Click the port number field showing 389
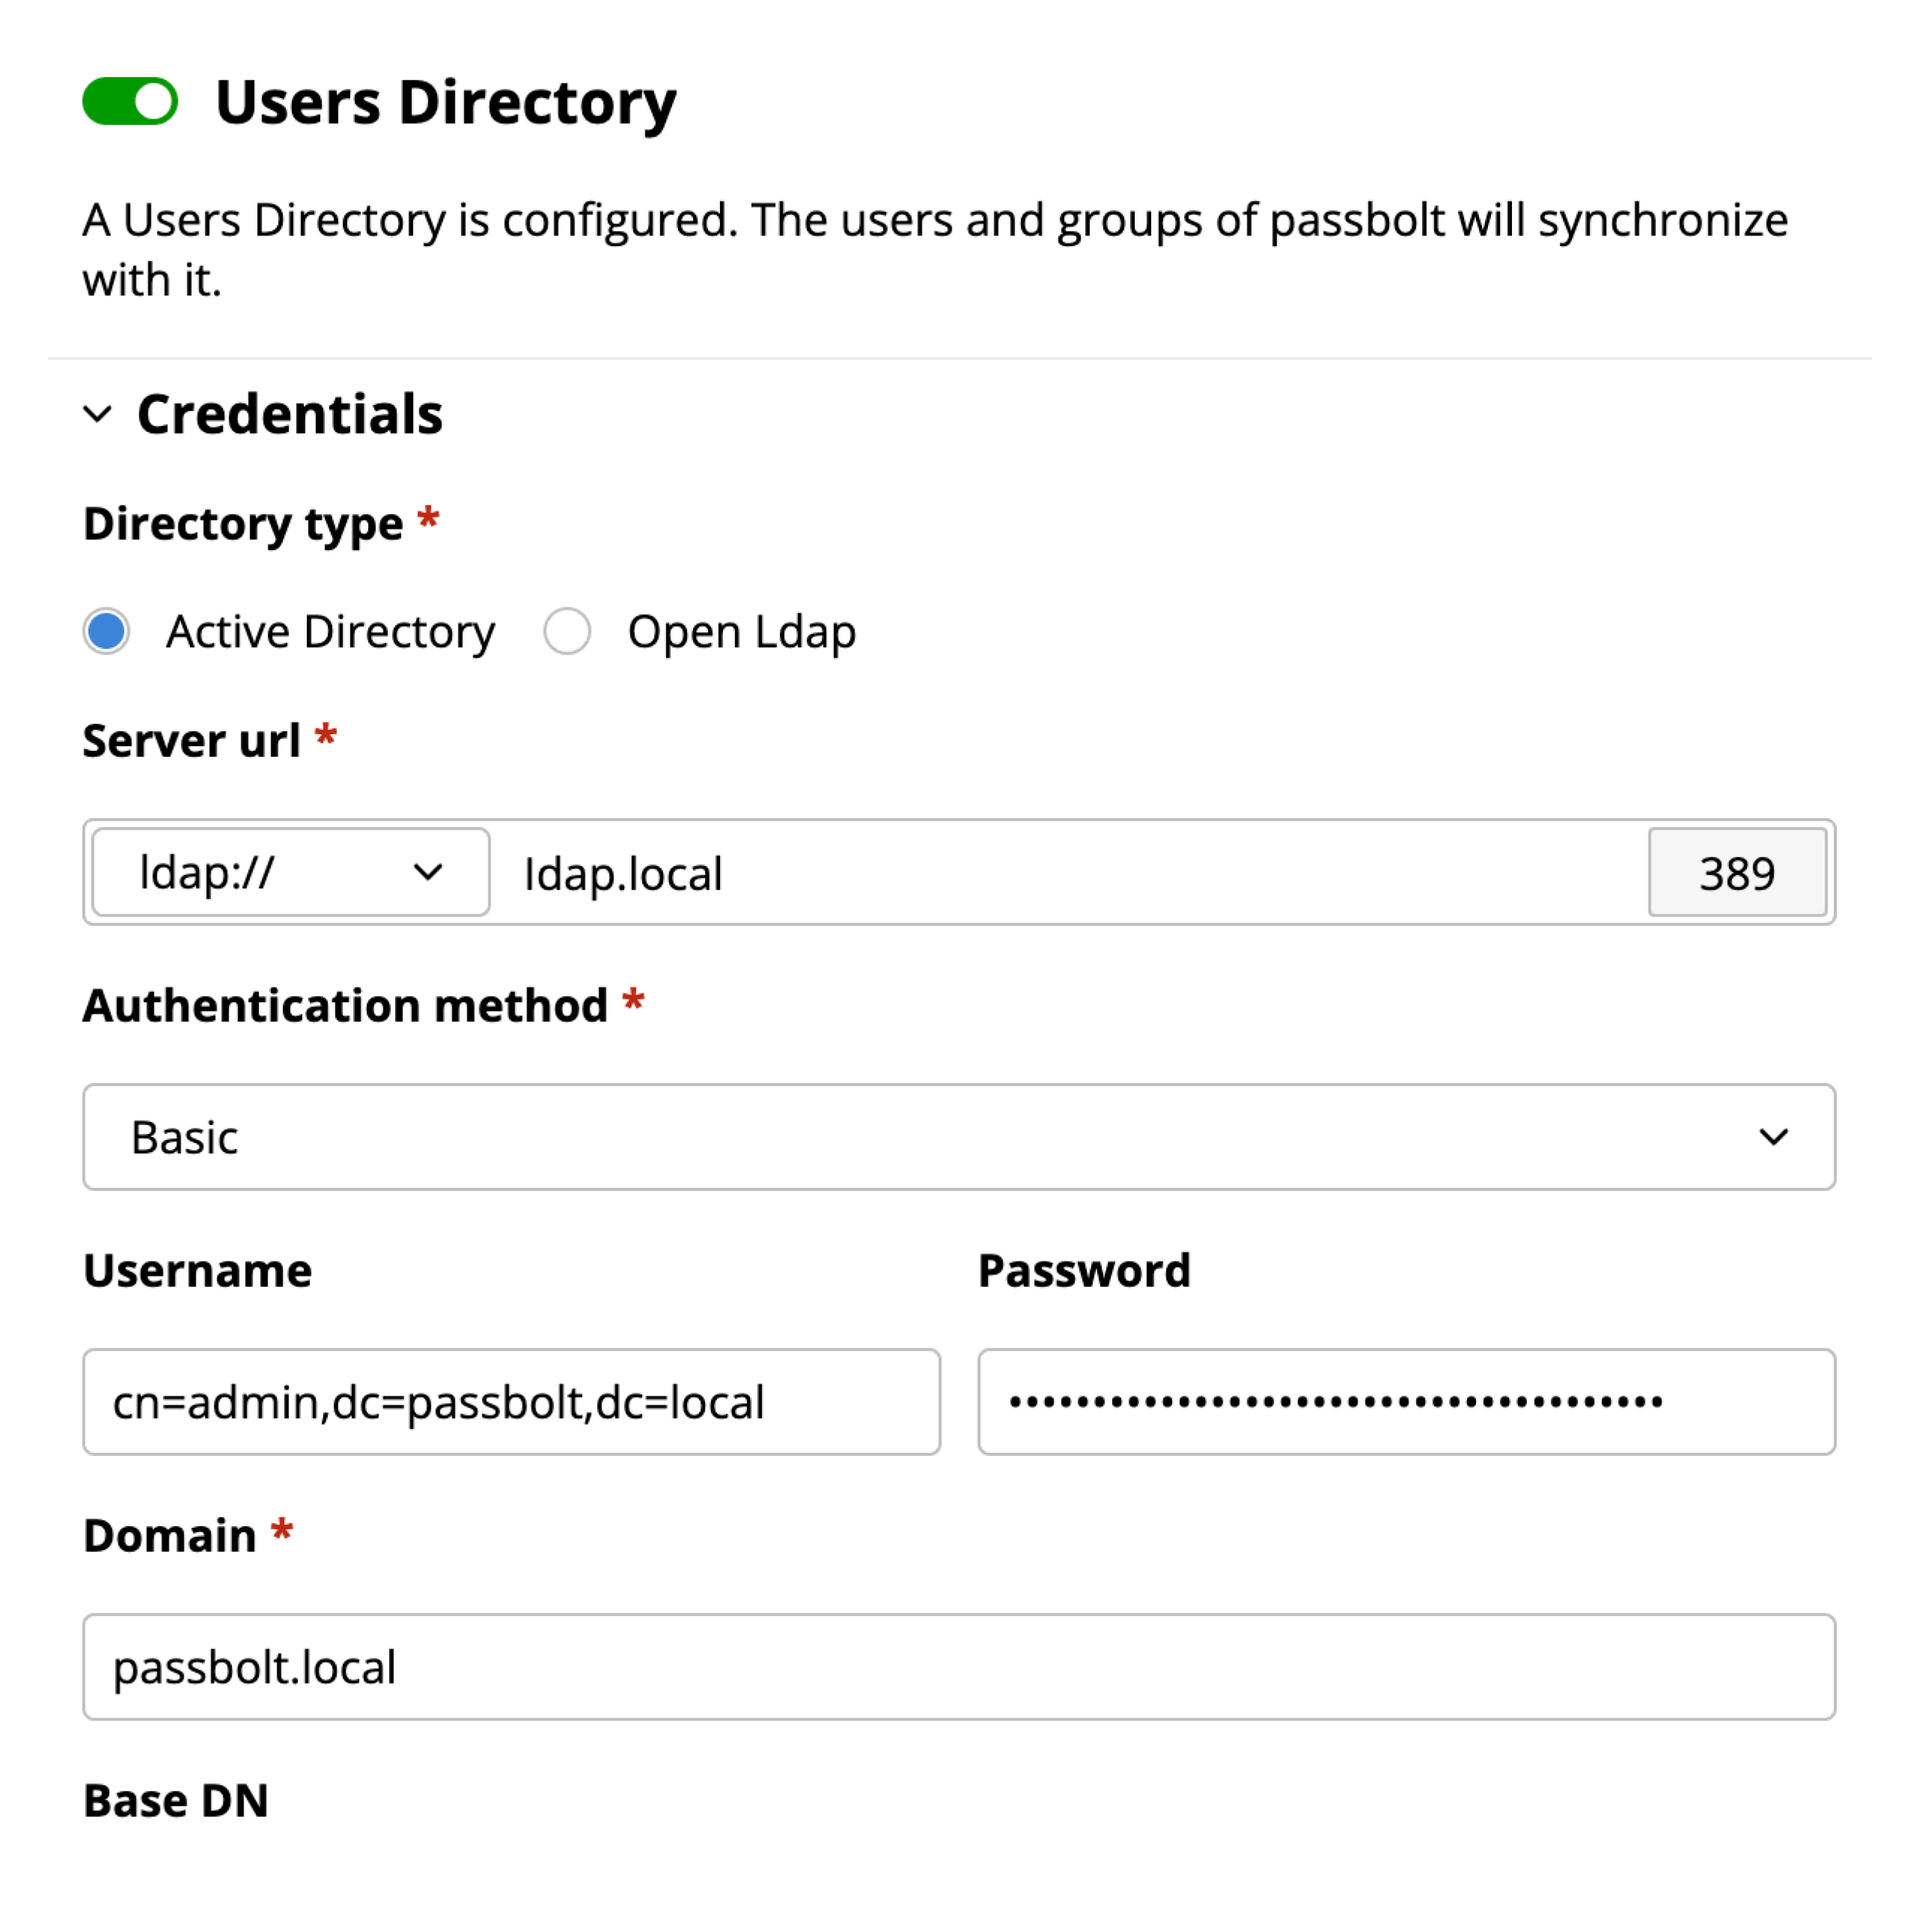The height and width of the screenshot is (1920, 1920). click(1738, 872)
